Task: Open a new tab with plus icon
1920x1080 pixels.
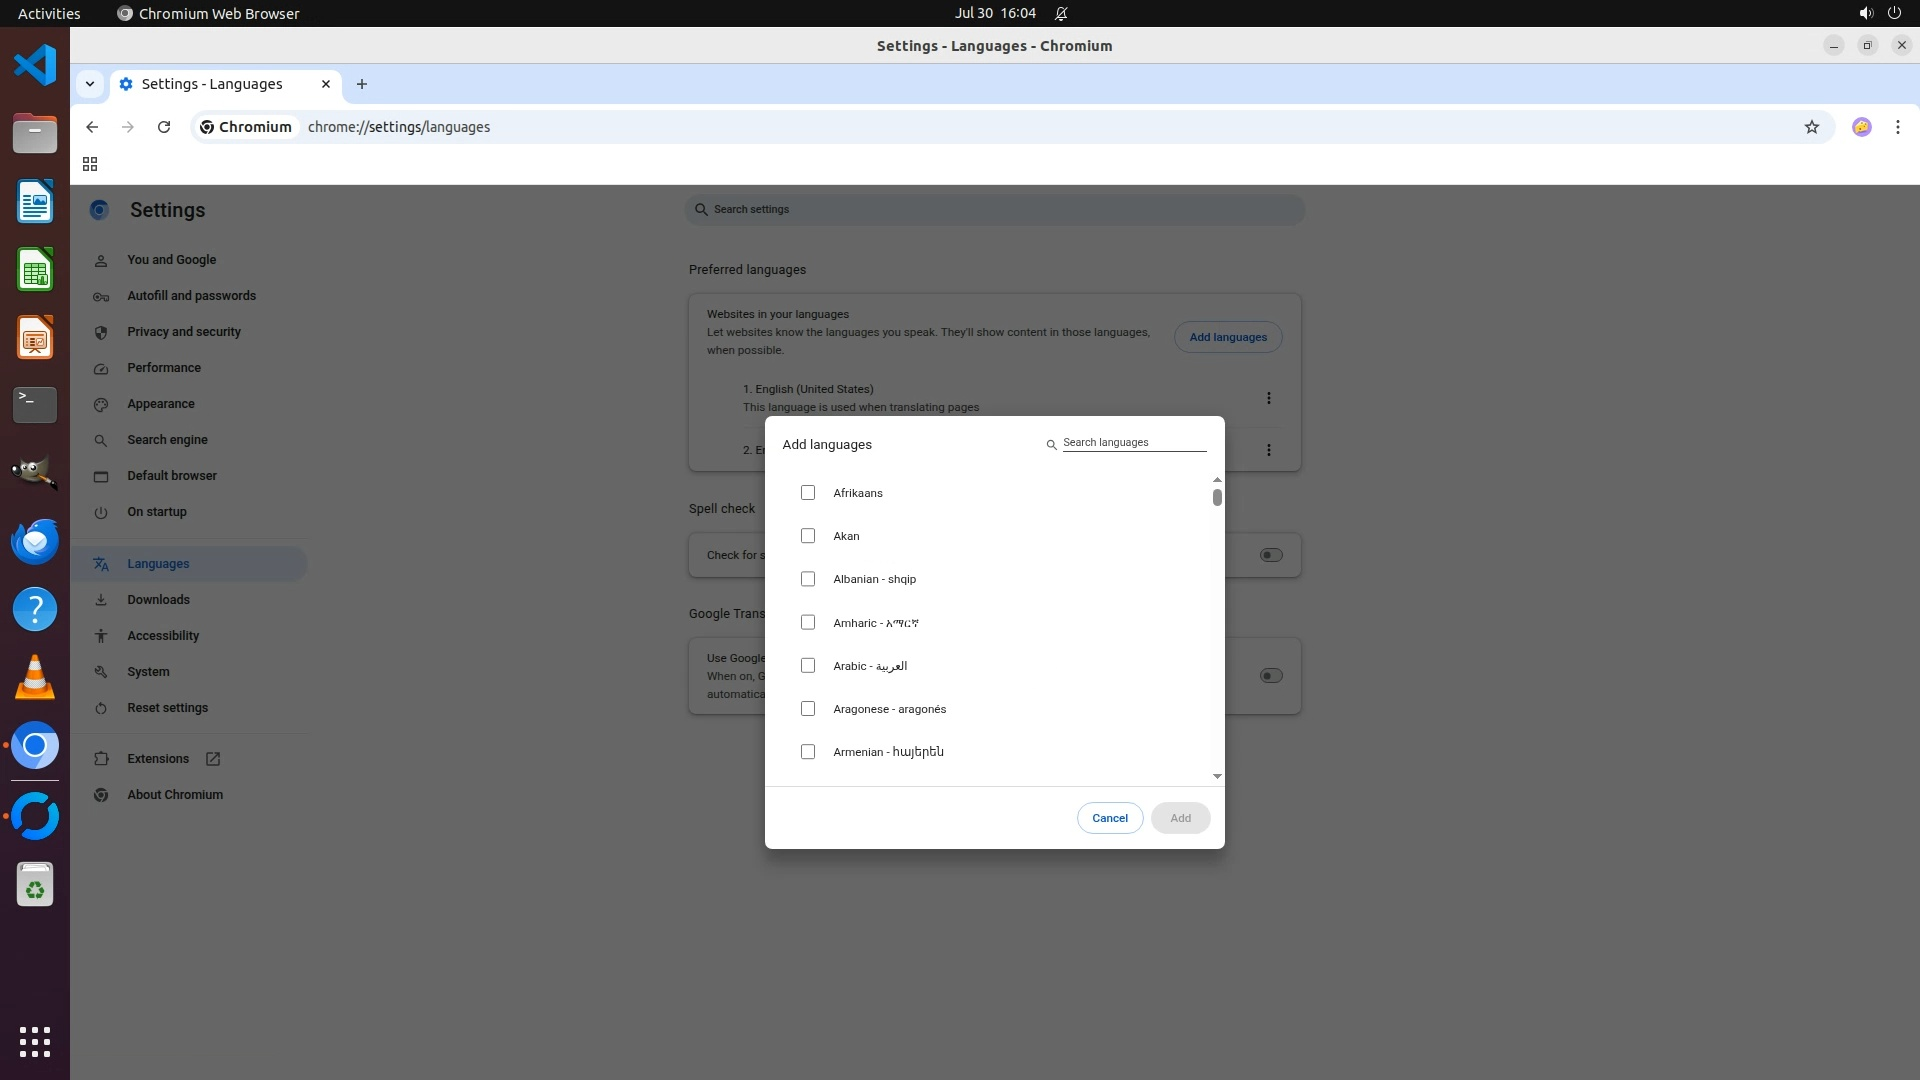Action: click(362, 84)
